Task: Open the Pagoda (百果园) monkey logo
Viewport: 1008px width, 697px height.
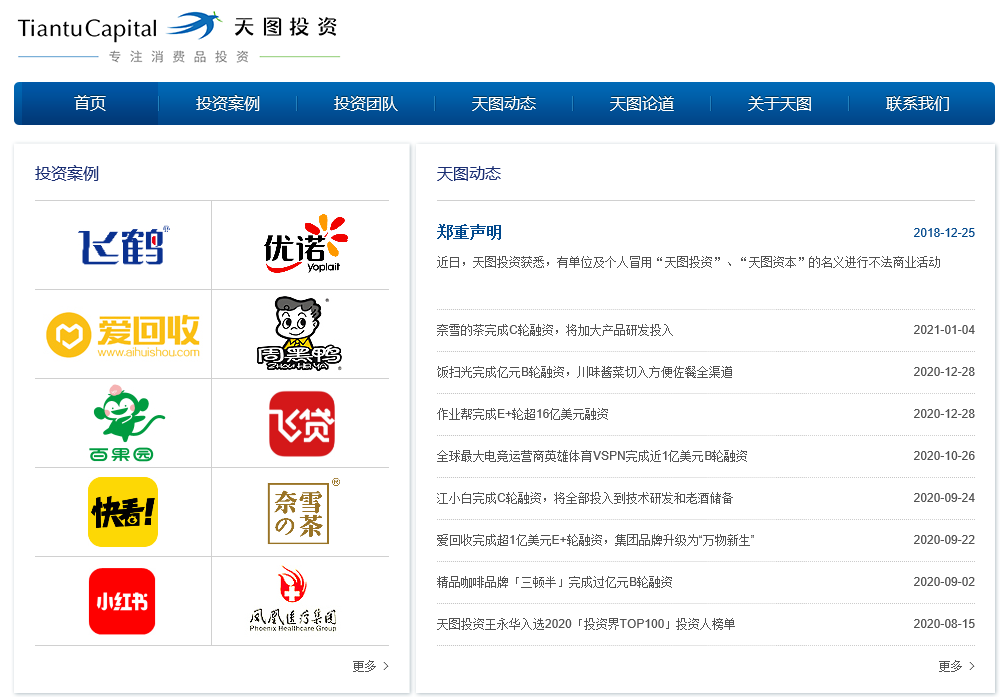Action: [x=123, y=423]
